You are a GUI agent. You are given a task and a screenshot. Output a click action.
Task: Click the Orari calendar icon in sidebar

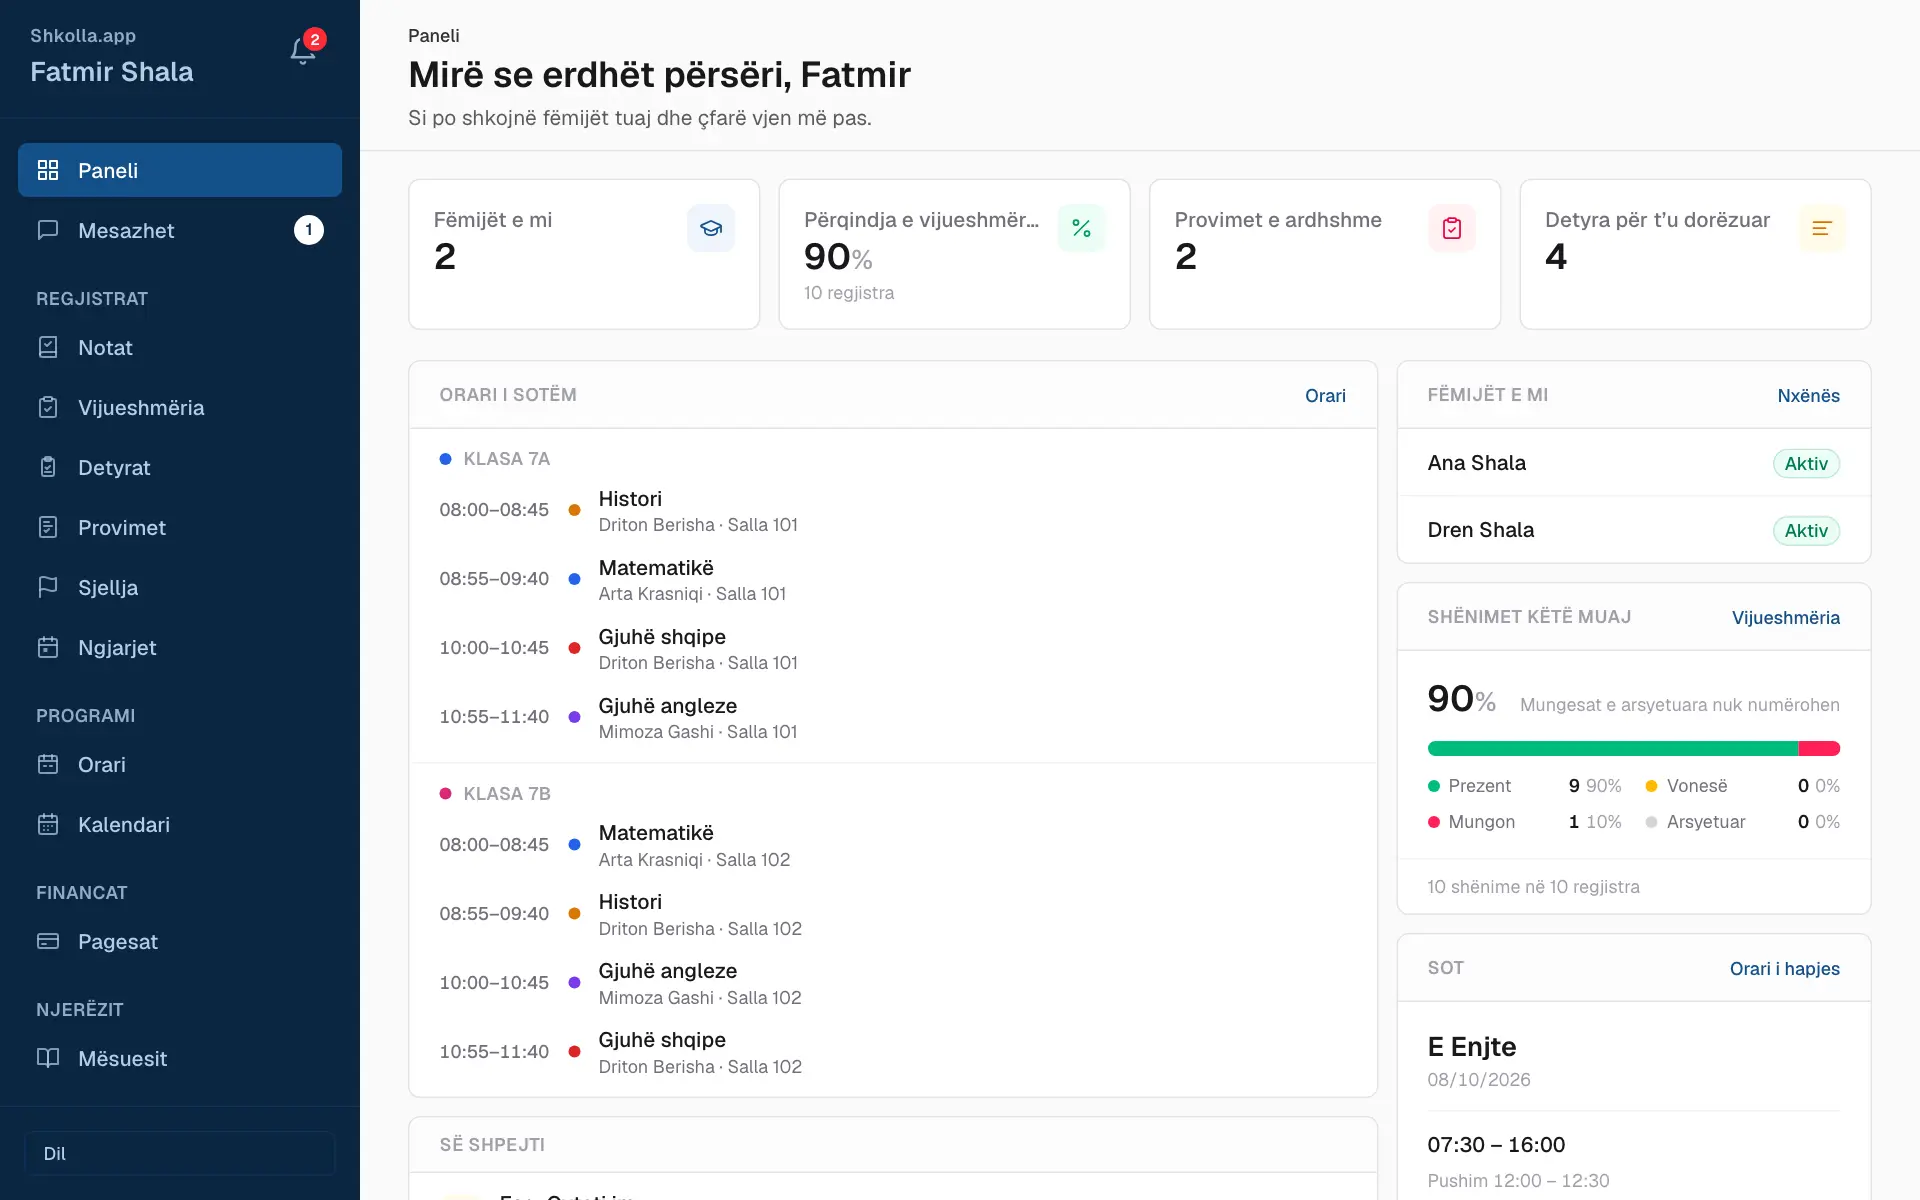(x=48, y=764)
